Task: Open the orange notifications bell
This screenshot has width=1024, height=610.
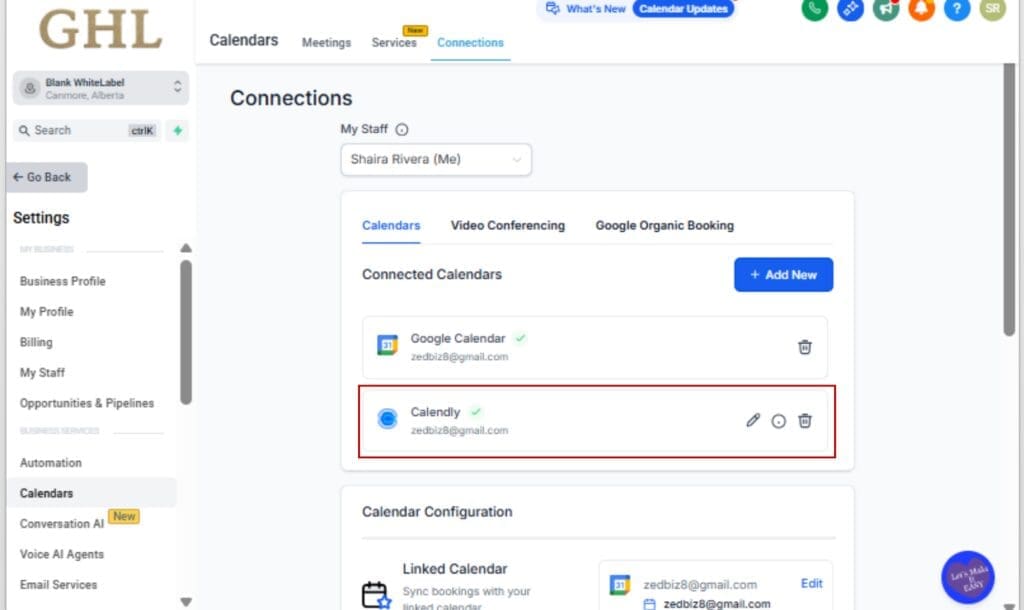Action: [x=921, y=8]
